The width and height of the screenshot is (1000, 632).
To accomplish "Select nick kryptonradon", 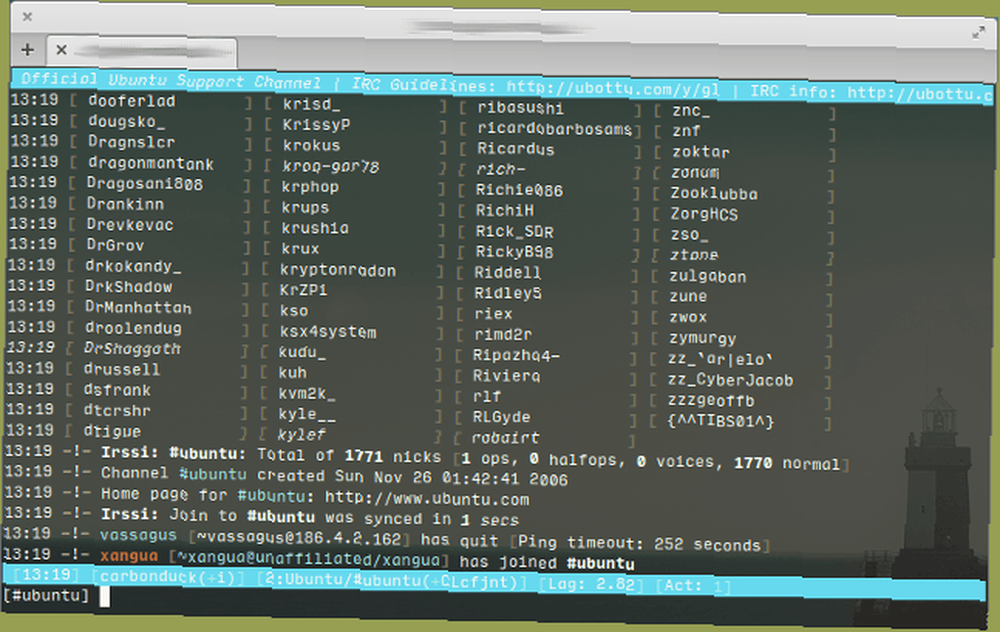I will 338,270.
